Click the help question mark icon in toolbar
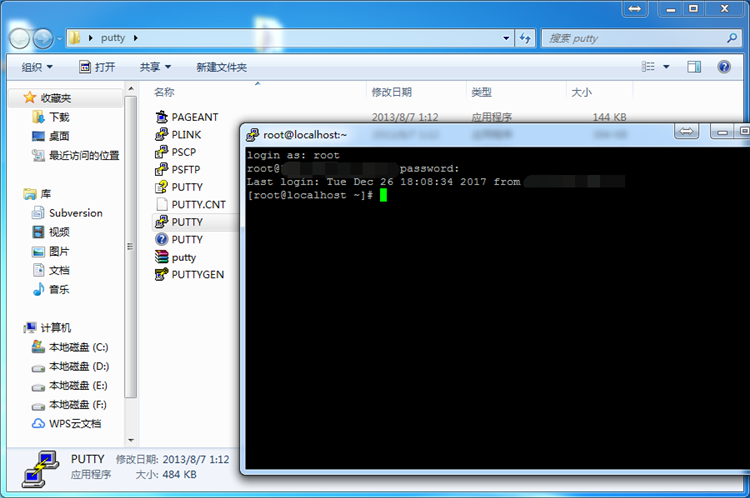 [723, 67]
